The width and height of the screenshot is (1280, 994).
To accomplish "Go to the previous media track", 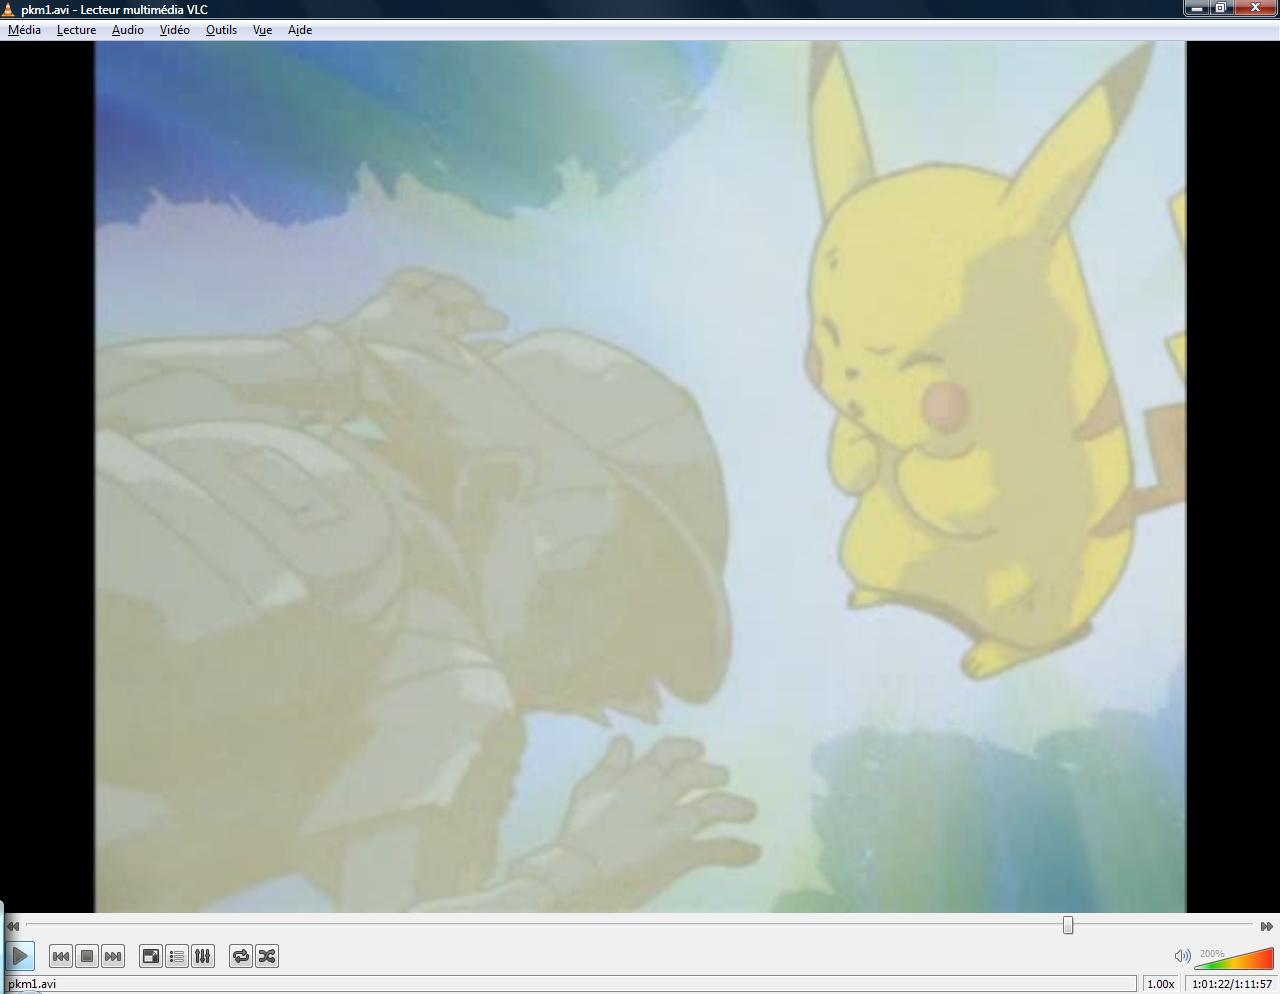I will 61,956.
